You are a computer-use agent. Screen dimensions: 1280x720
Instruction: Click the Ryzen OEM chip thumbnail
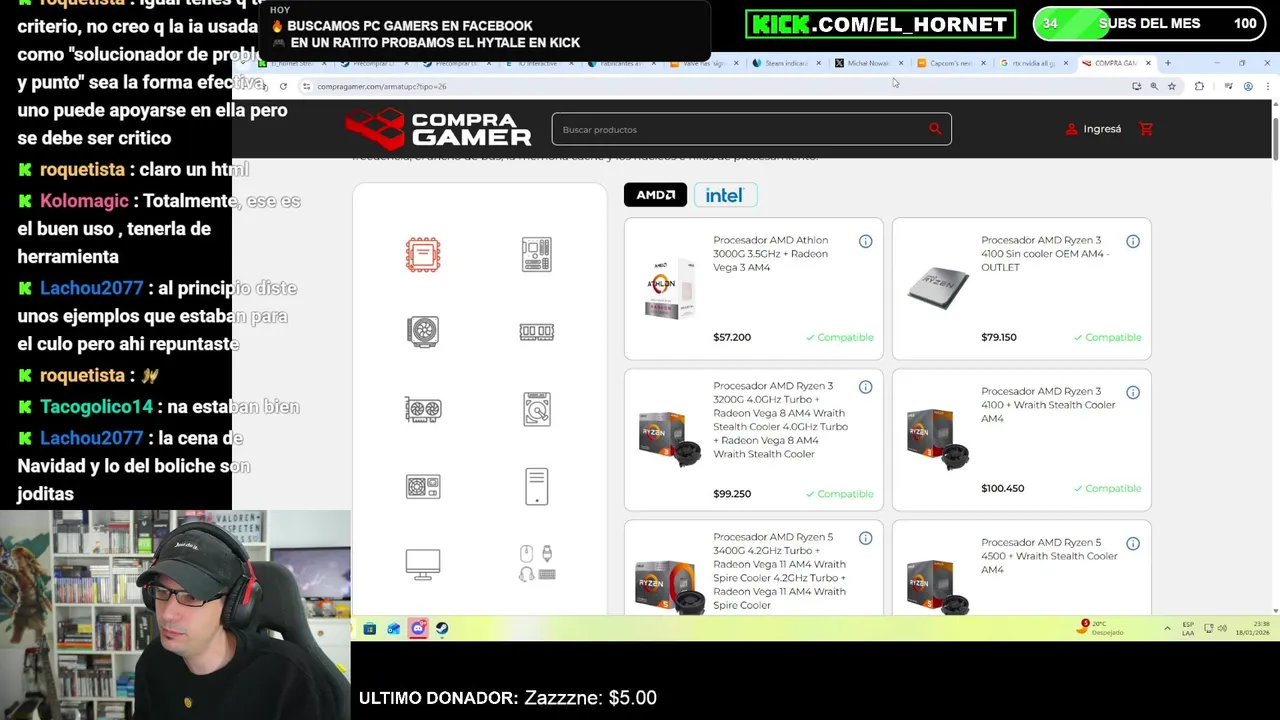pos(938,288)
